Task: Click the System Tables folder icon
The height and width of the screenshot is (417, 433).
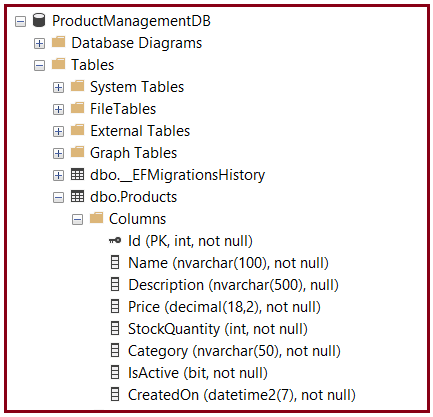Action: click(78, 86)
